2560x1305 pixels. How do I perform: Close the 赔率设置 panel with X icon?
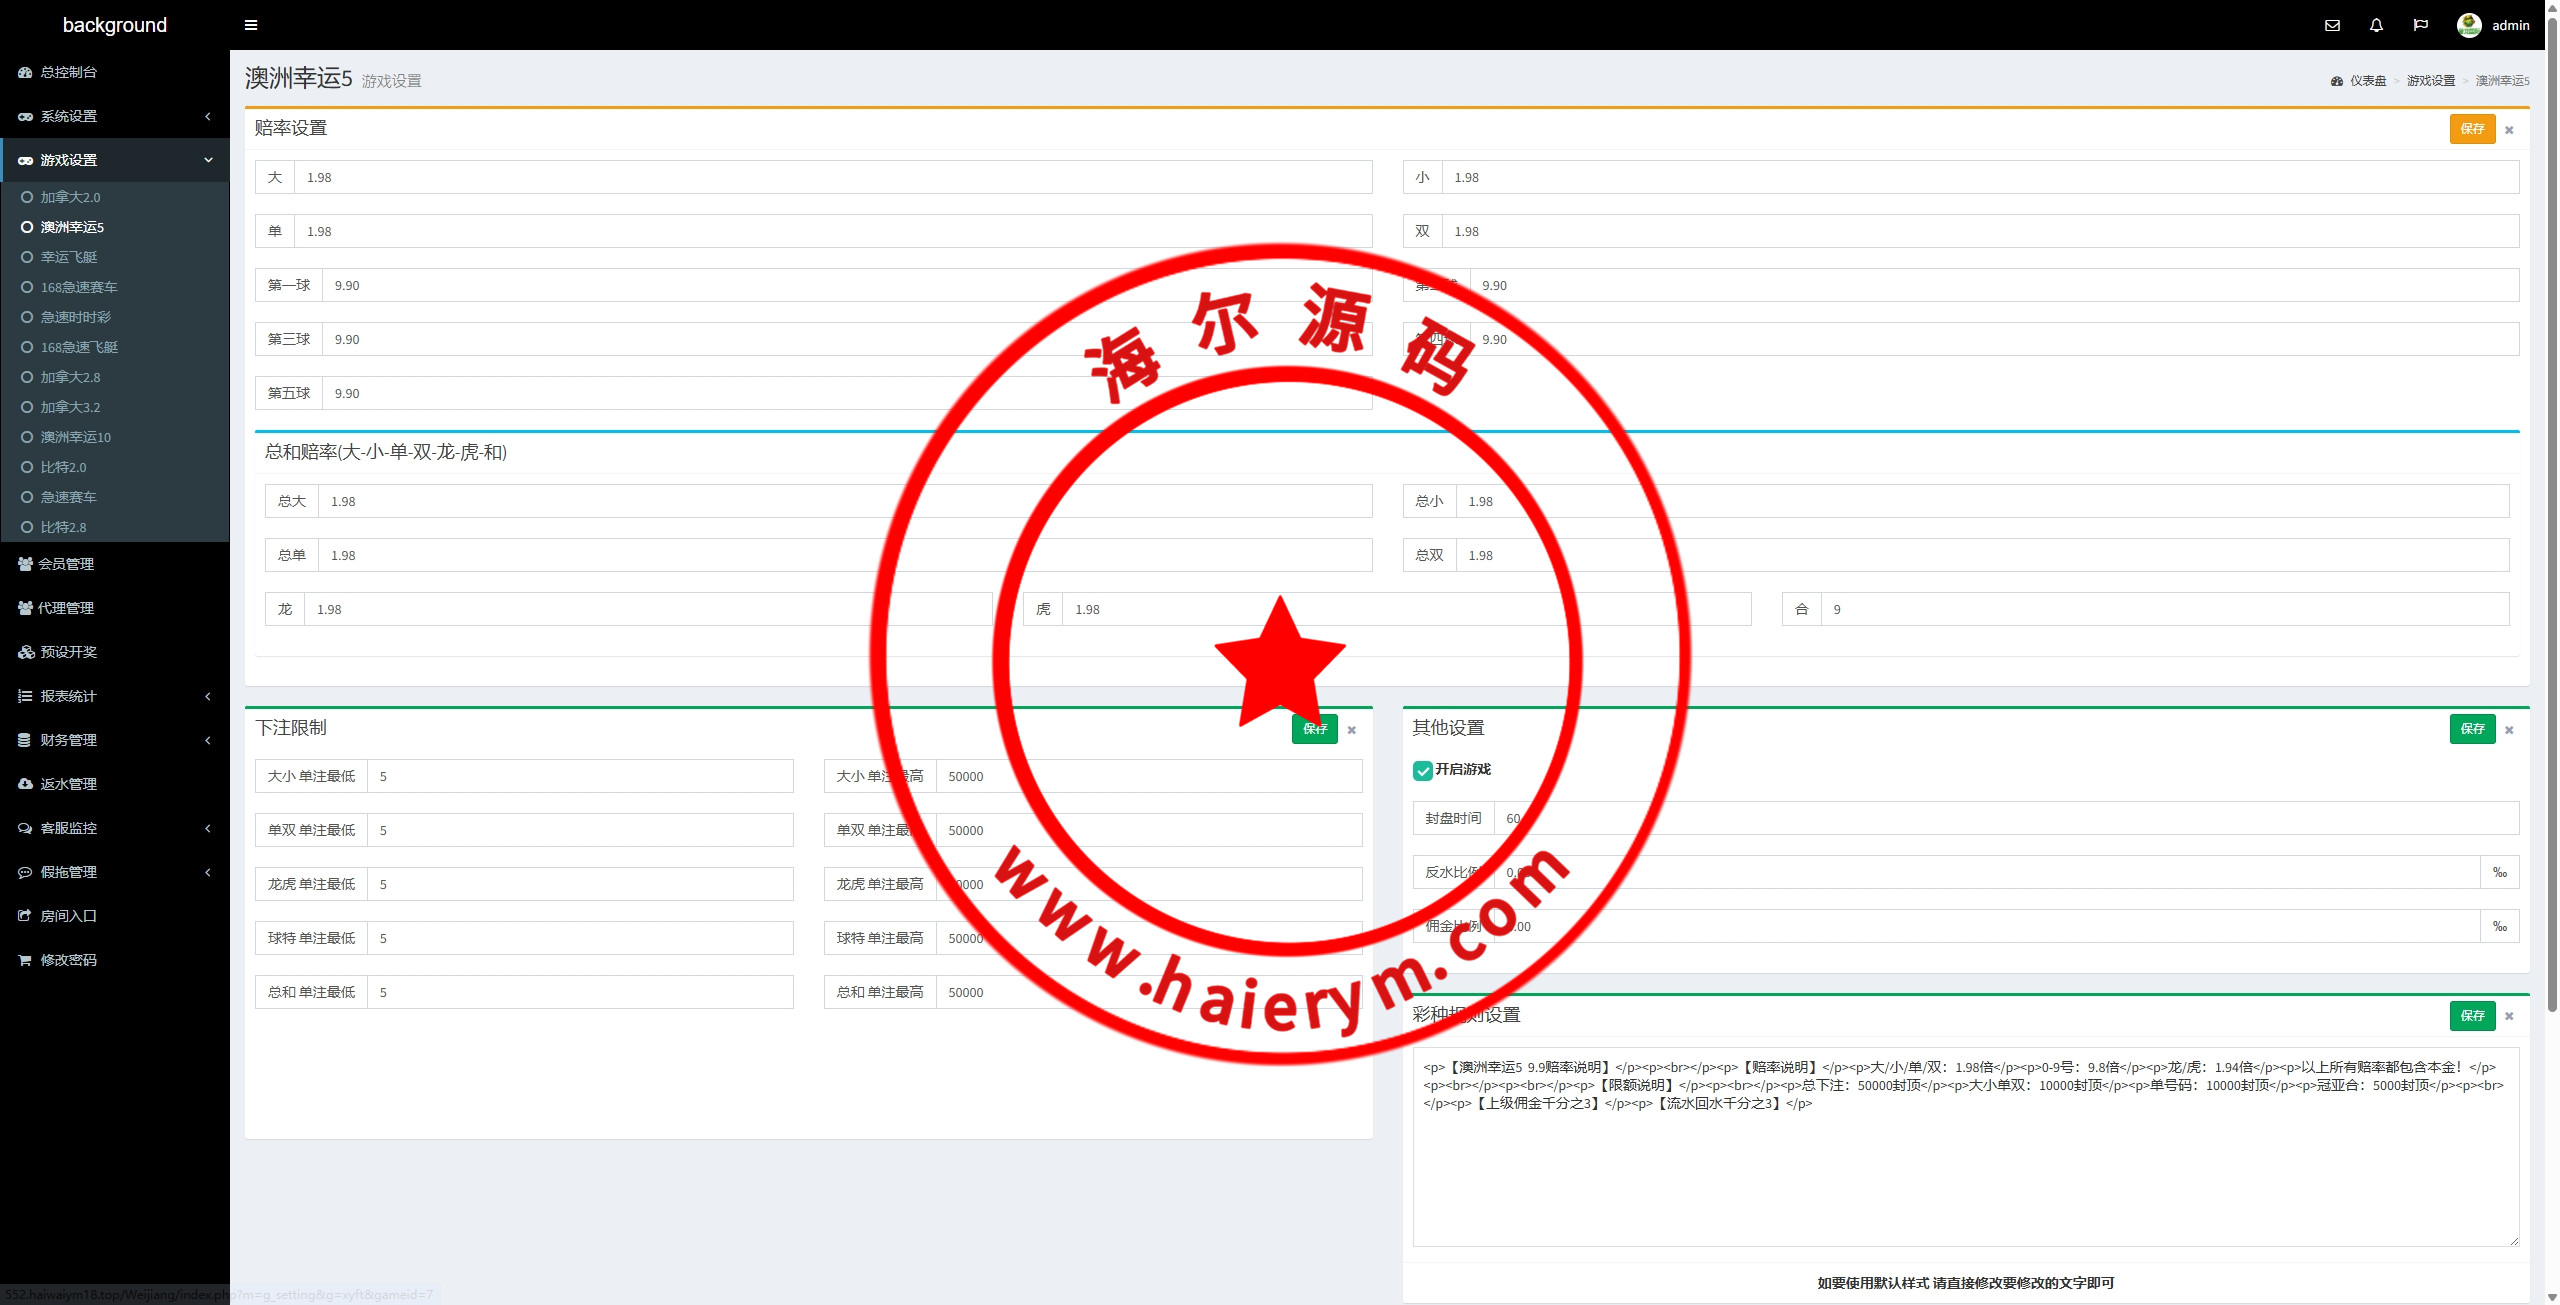click(x=2509, y=130)
